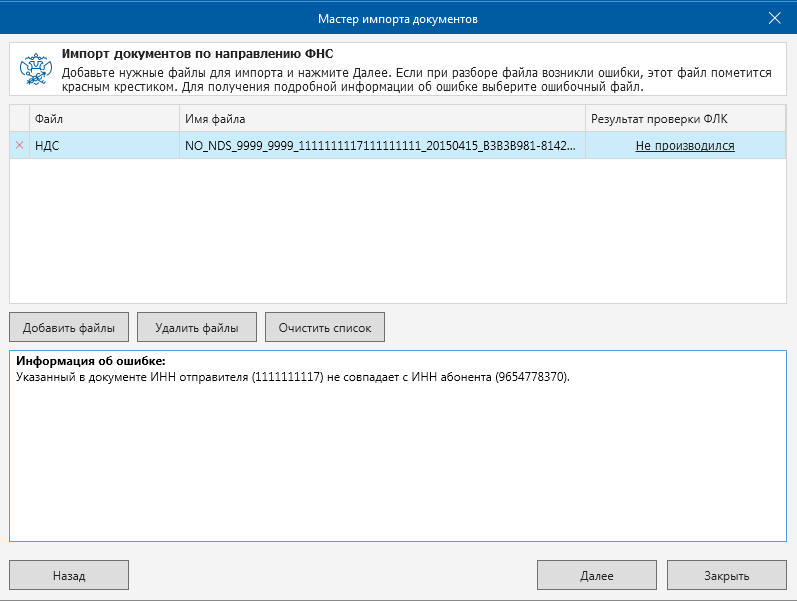Click the red cross error icon in the НДС row

tap(19, 146)
